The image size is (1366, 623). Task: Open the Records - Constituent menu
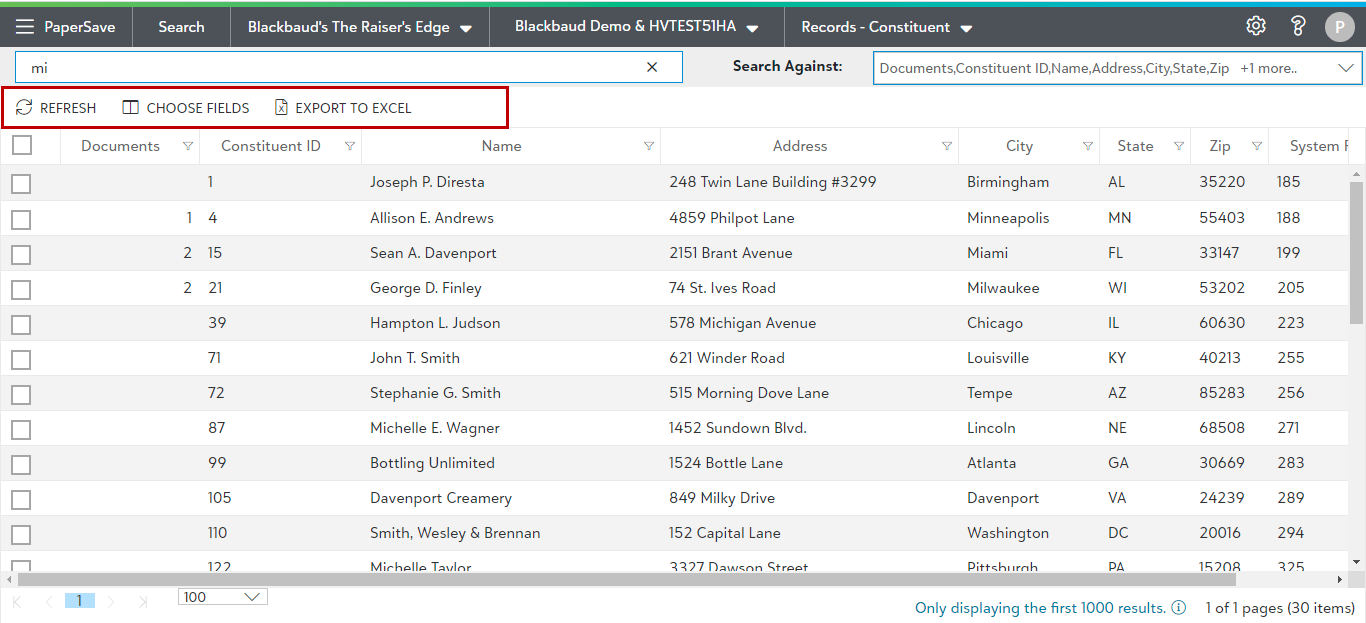[886, 27]
